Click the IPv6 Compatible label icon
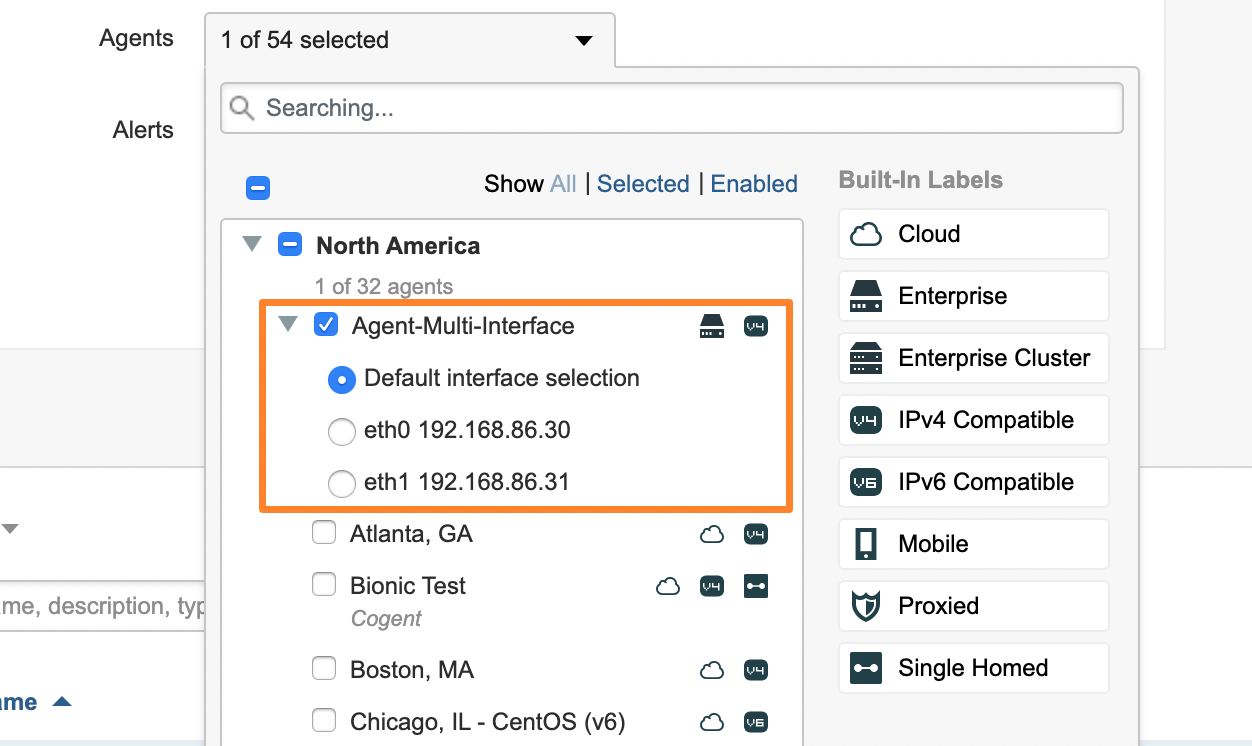Screen dimensions: 1252x746 coord(865,482)
